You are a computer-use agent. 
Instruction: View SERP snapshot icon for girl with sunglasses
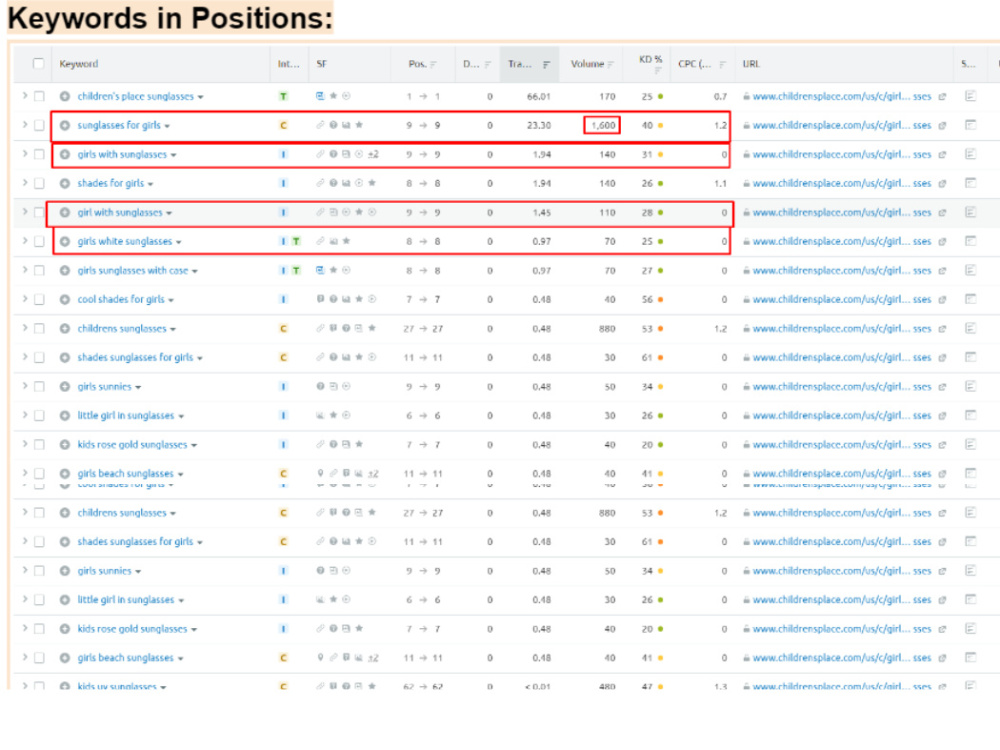pyautogui.click(x=971, y=212)
